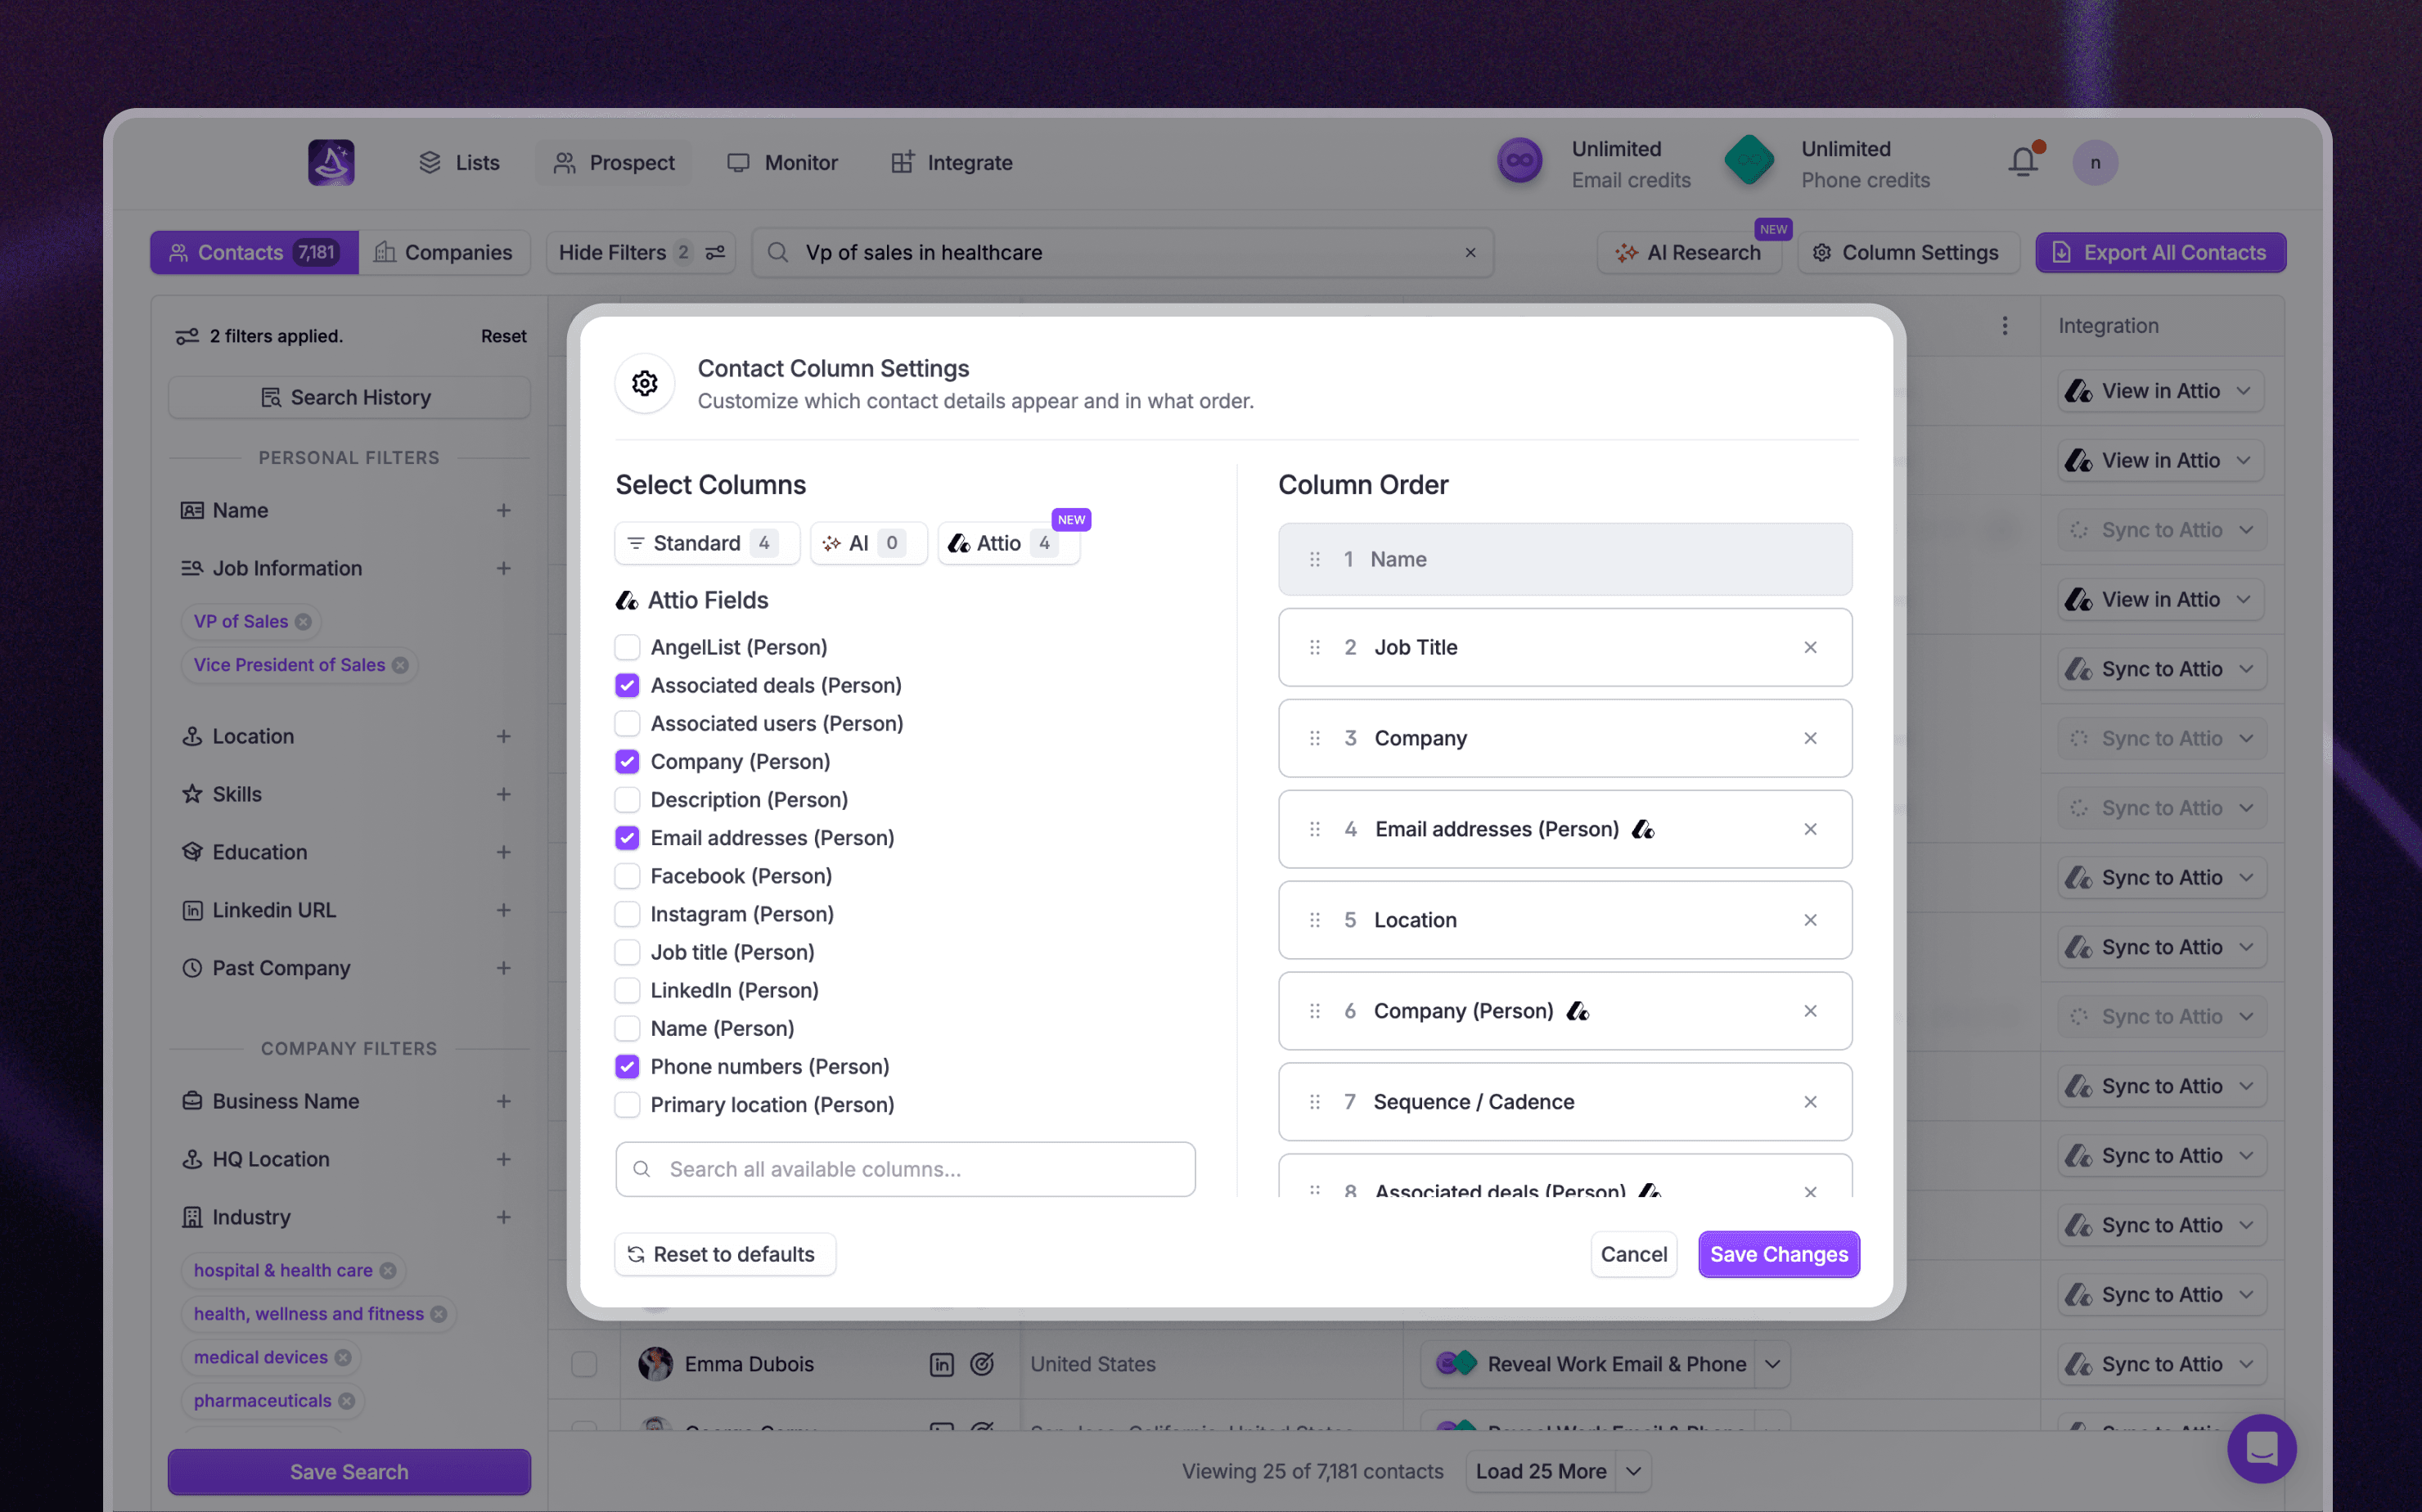The image size is (2422, 1512).
Task: Remove Company (Person) from column order
Action: pos(1810,1012)
